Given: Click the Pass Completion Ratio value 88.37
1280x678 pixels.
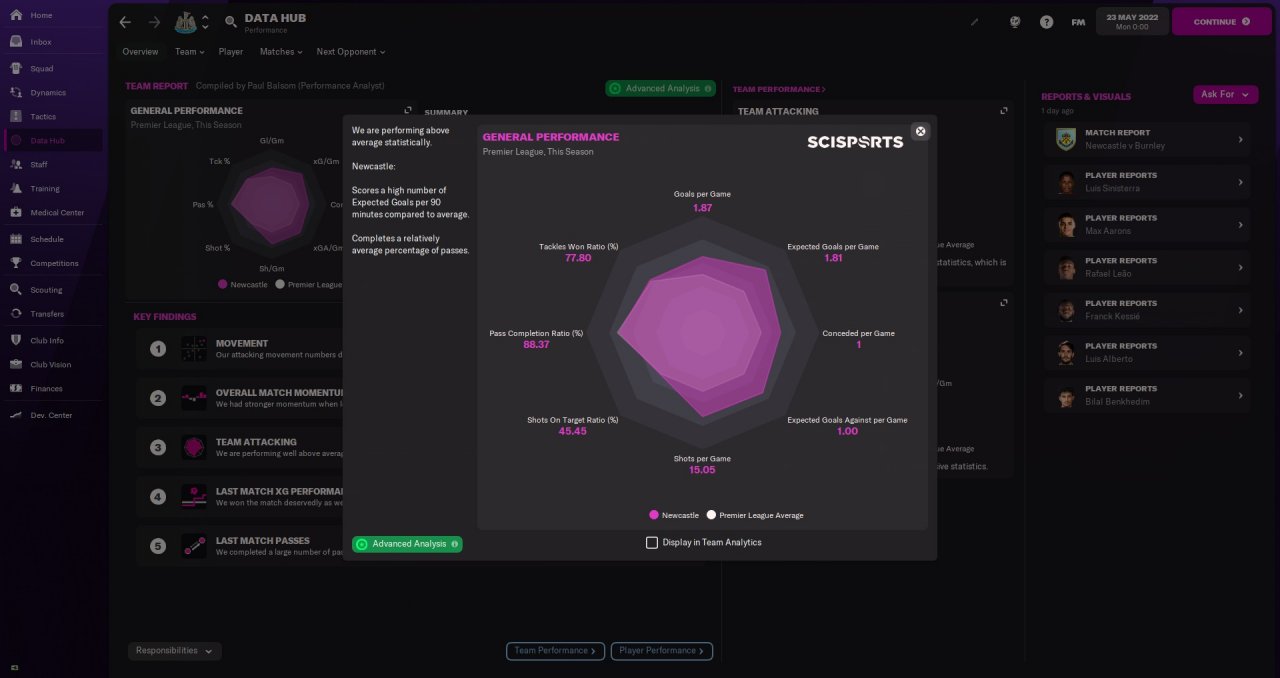Looking at the screenshot, I should coord(535,345).
